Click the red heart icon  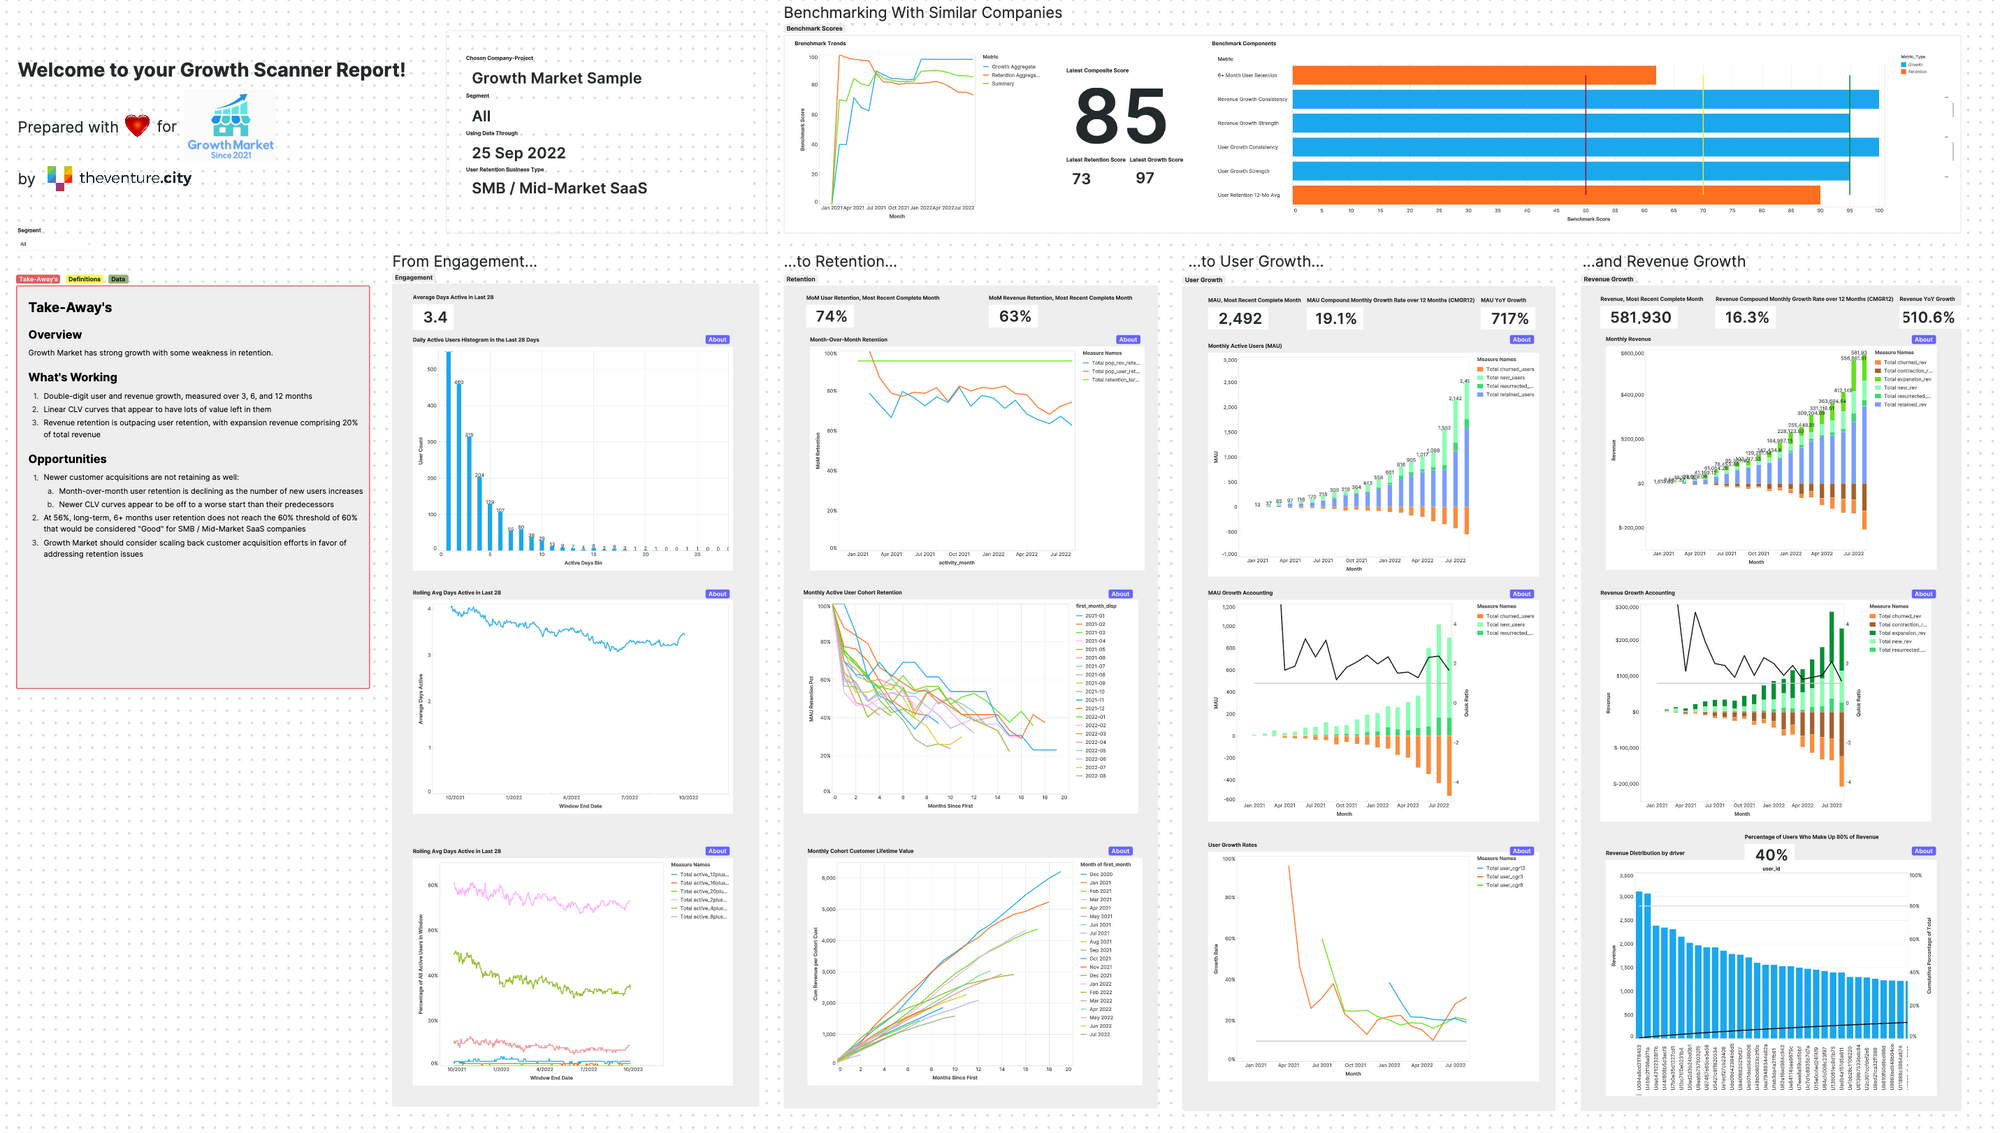tap(137, 126)
